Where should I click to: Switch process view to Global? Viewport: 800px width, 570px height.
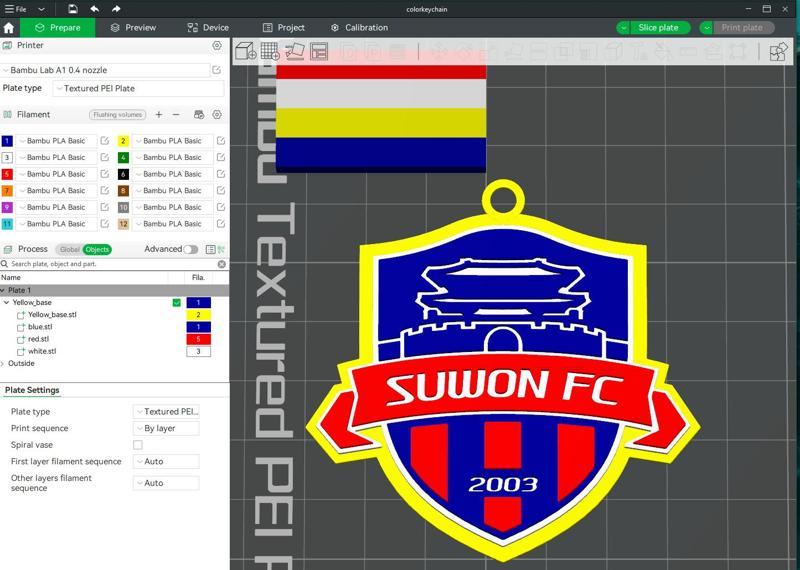coord(69,250)
